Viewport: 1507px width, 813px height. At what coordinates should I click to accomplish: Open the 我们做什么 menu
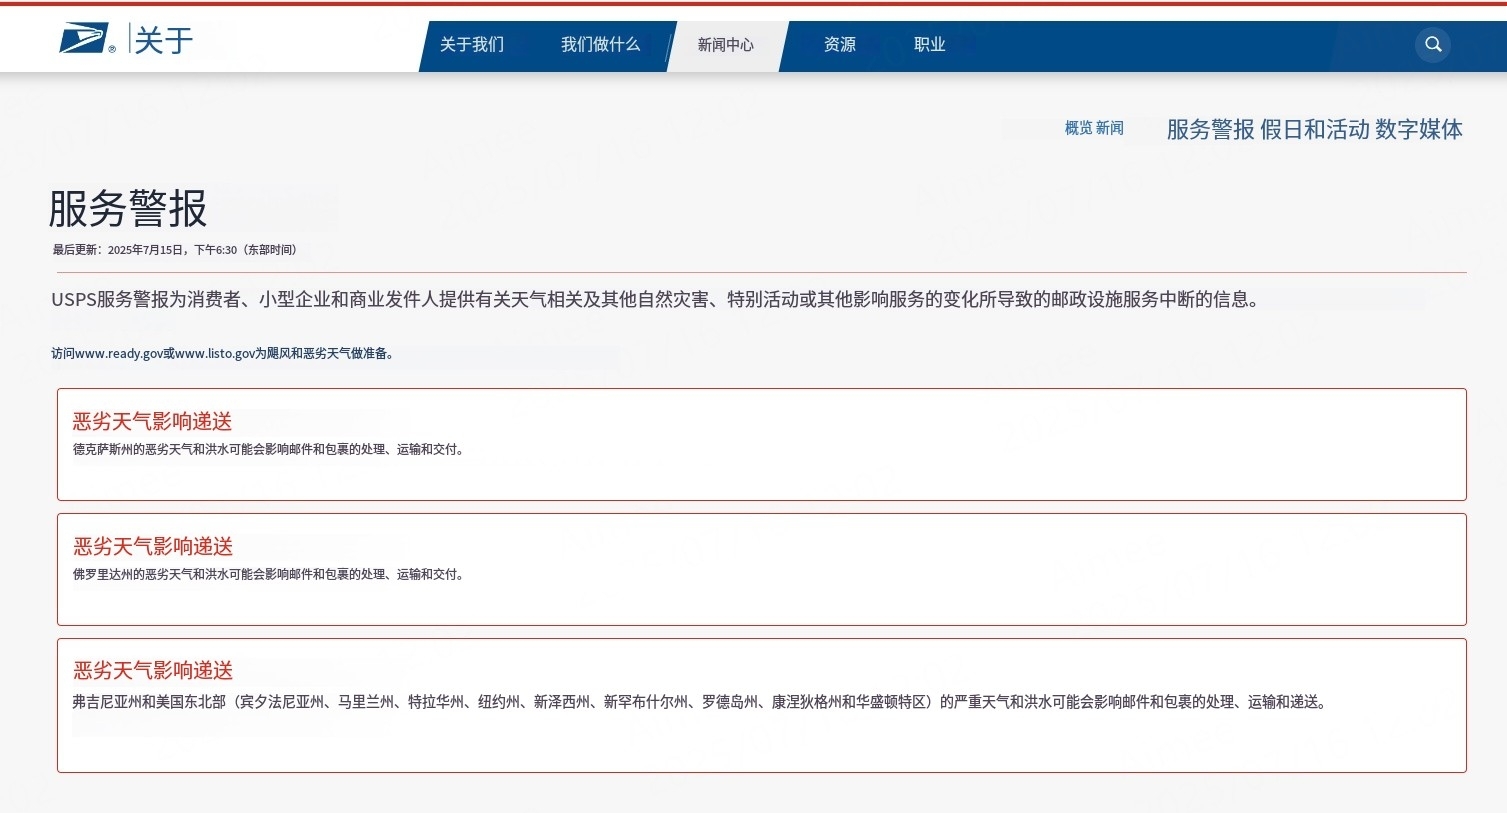coord(600,45)
